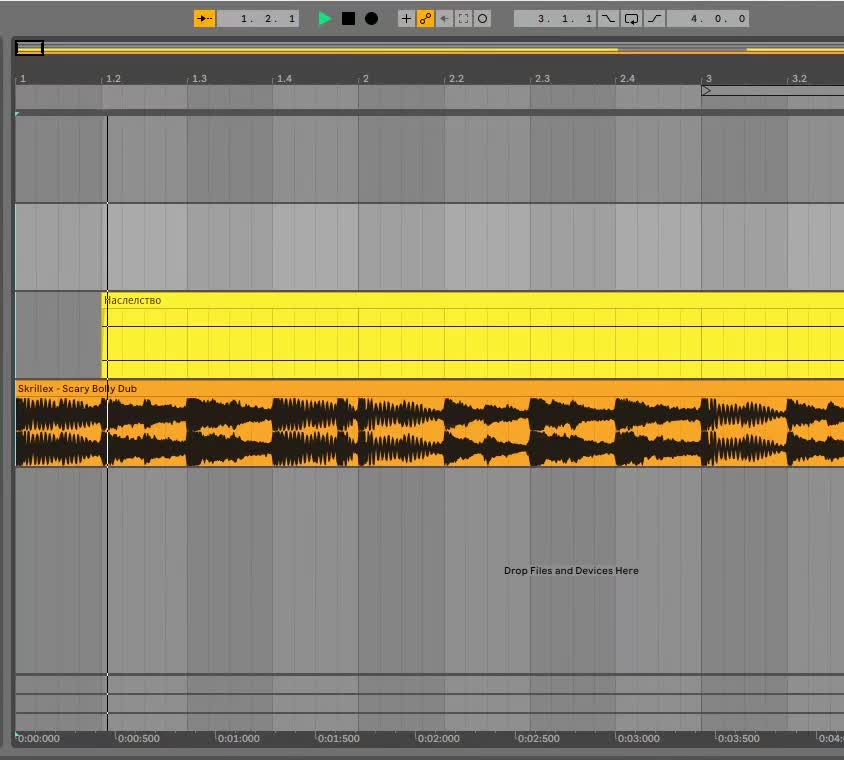Select the yellow Наследство clip title
This screenshot has height=760, width=844.
[132, 300]
